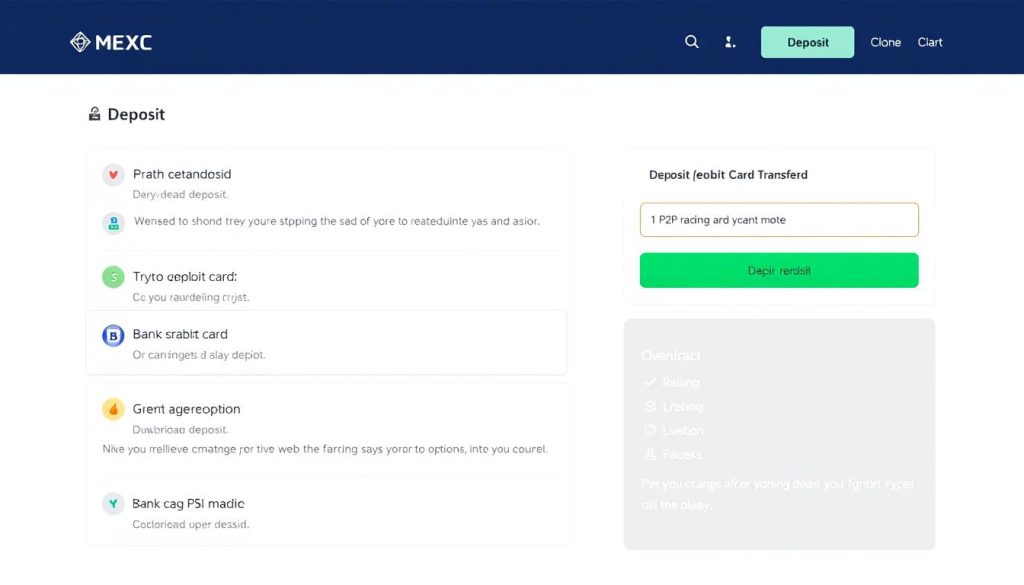Click the green Deposit button in the navbar
Screen dimensions: 1024x585
[807, 42]
